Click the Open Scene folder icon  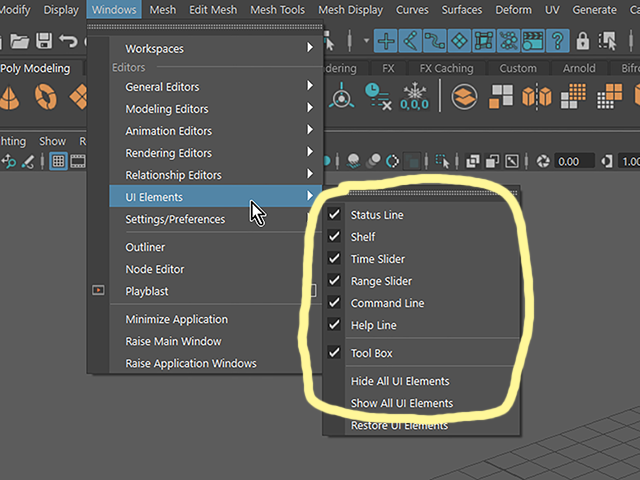[x=19, y=41]
